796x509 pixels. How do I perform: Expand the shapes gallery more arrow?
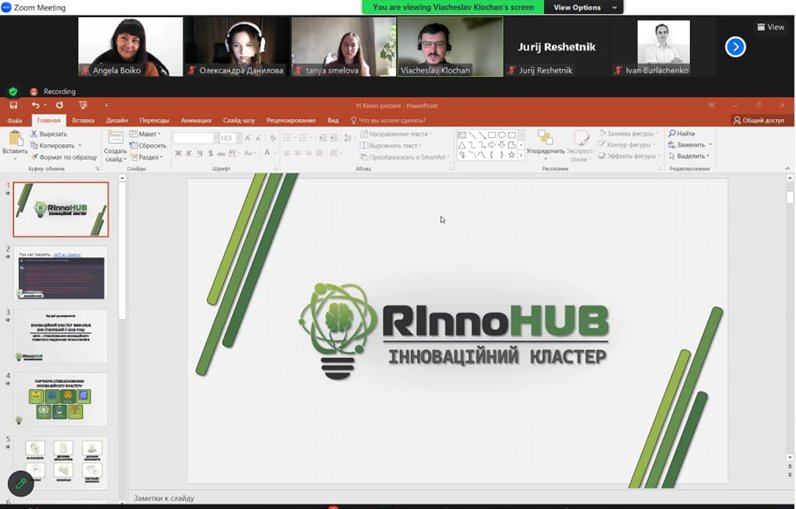point(520,156)
